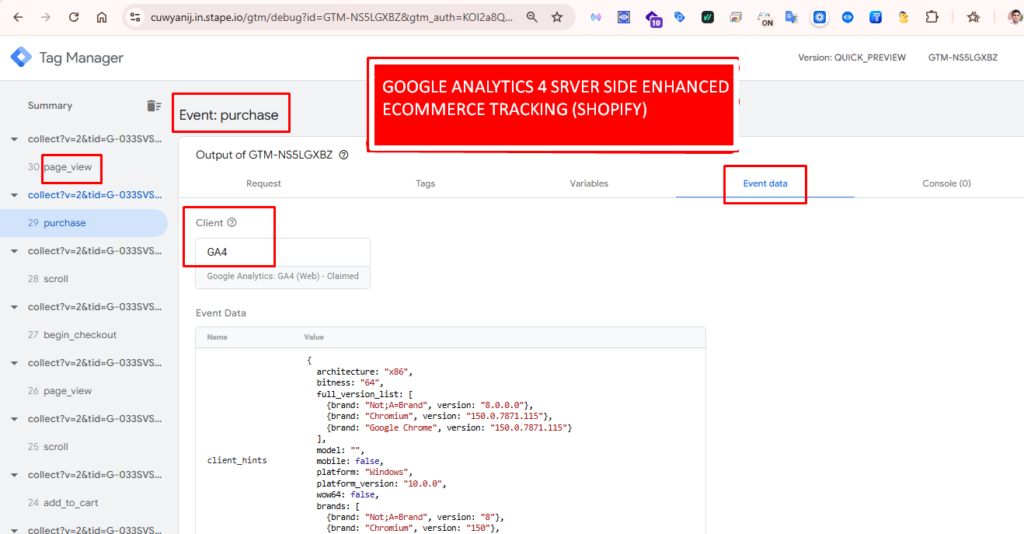Collapse the collect request above page_view 30

click(14, 139)
